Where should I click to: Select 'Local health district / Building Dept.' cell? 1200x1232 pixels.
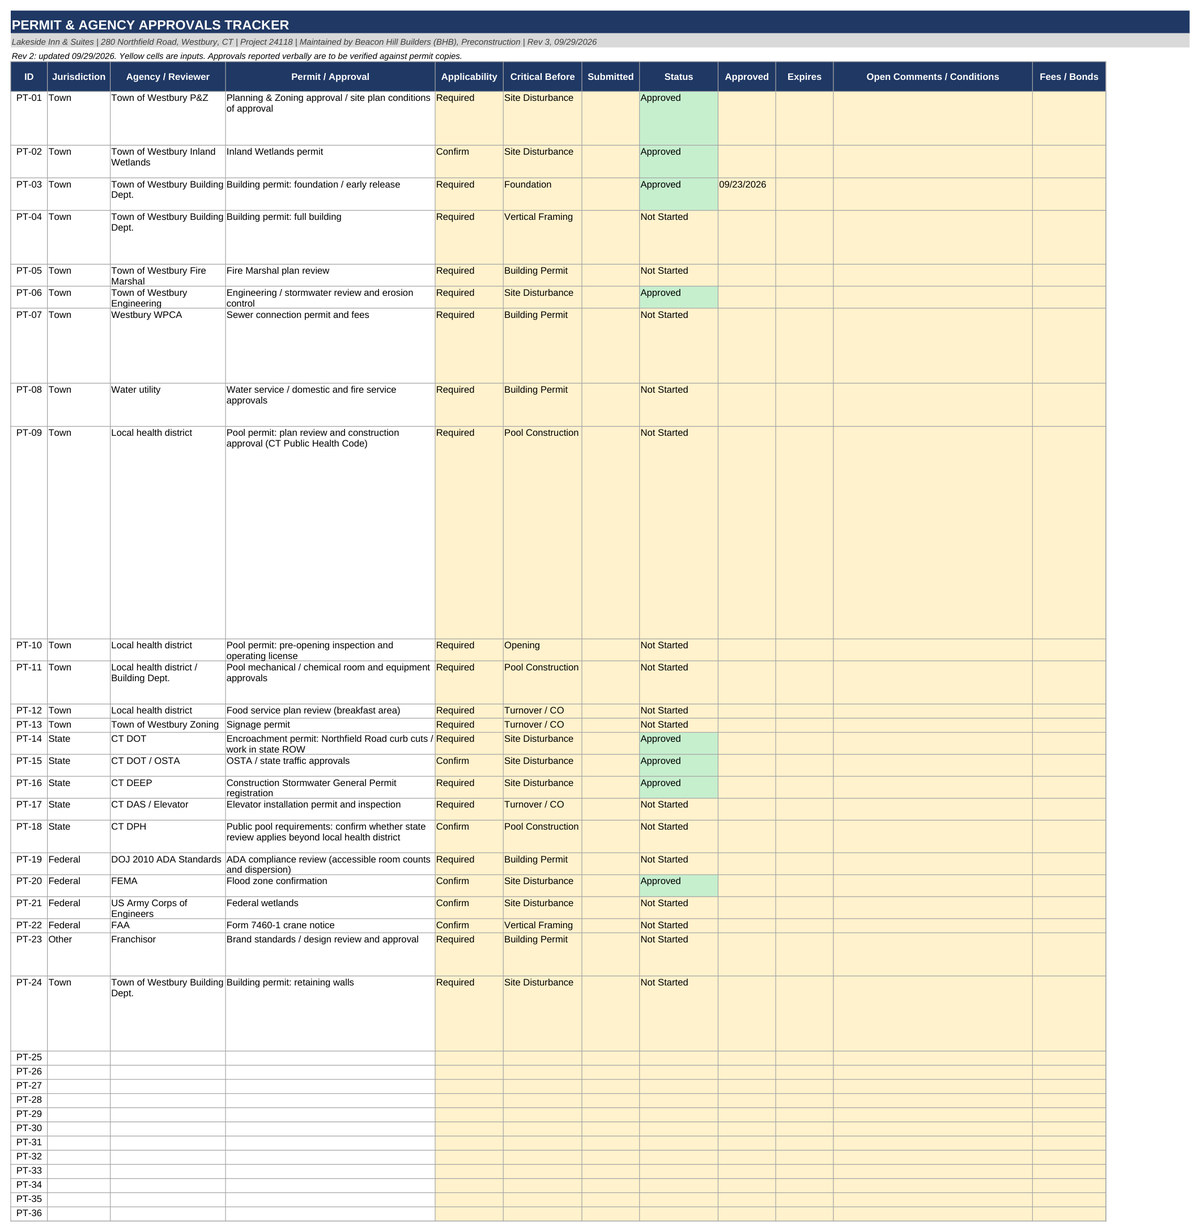[x=168, y=682]
